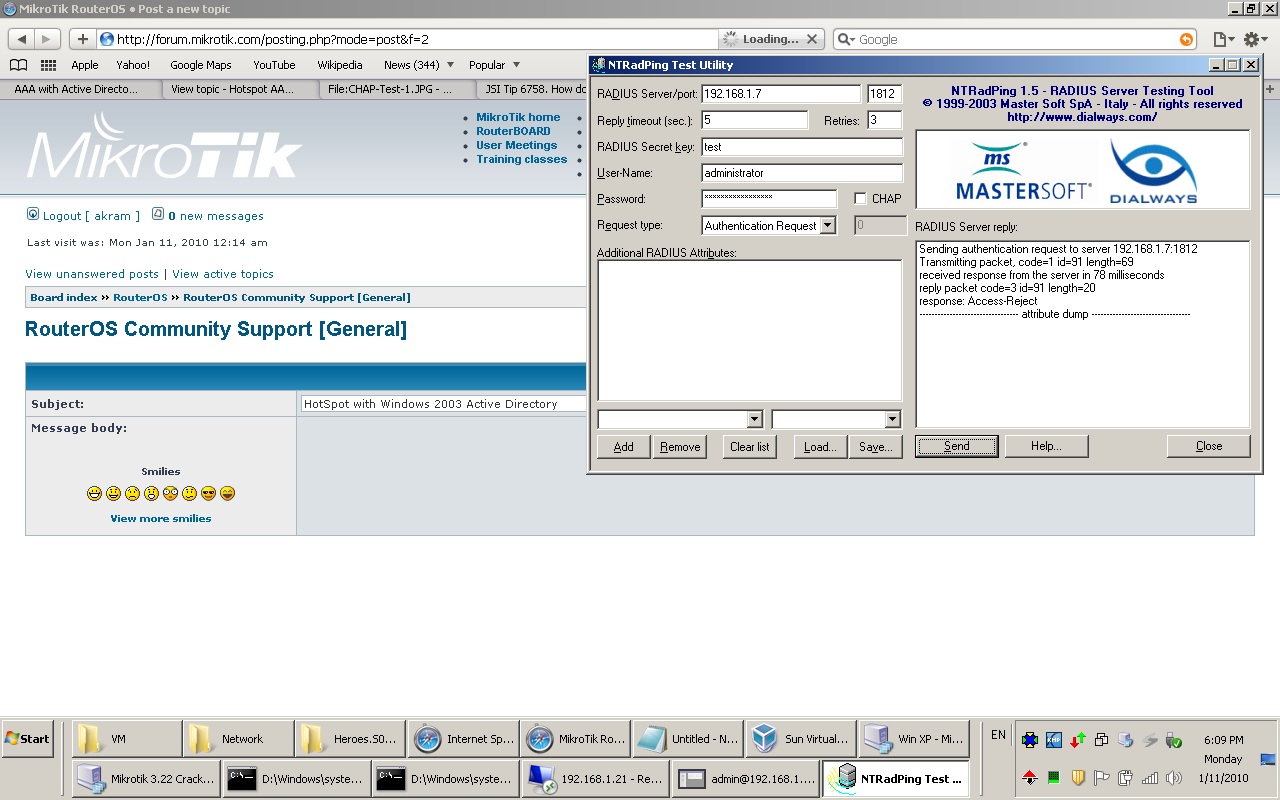Open the Safari page menu icon
This screenshot has width=1280, height=800.
1223,39
